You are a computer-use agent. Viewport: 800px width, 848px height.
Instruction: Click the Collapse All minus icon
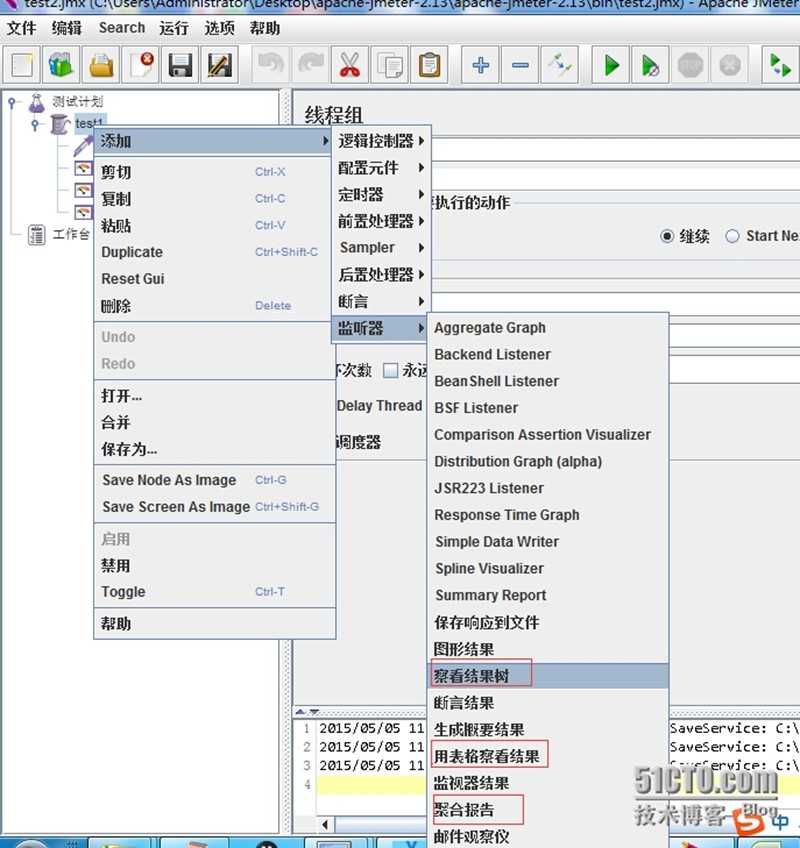520,65
